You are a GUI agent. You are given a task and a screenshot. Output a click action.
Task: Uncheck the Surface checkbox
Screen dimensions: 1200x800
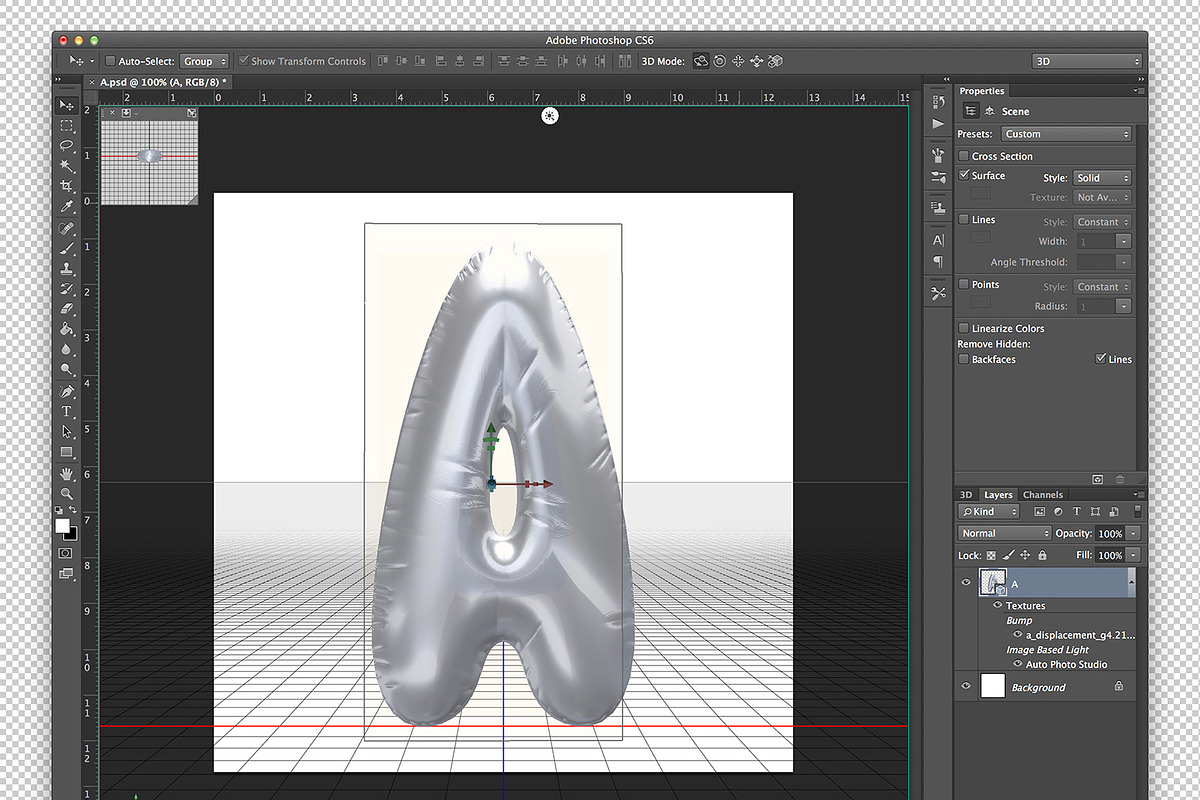[x=964, y=175]
